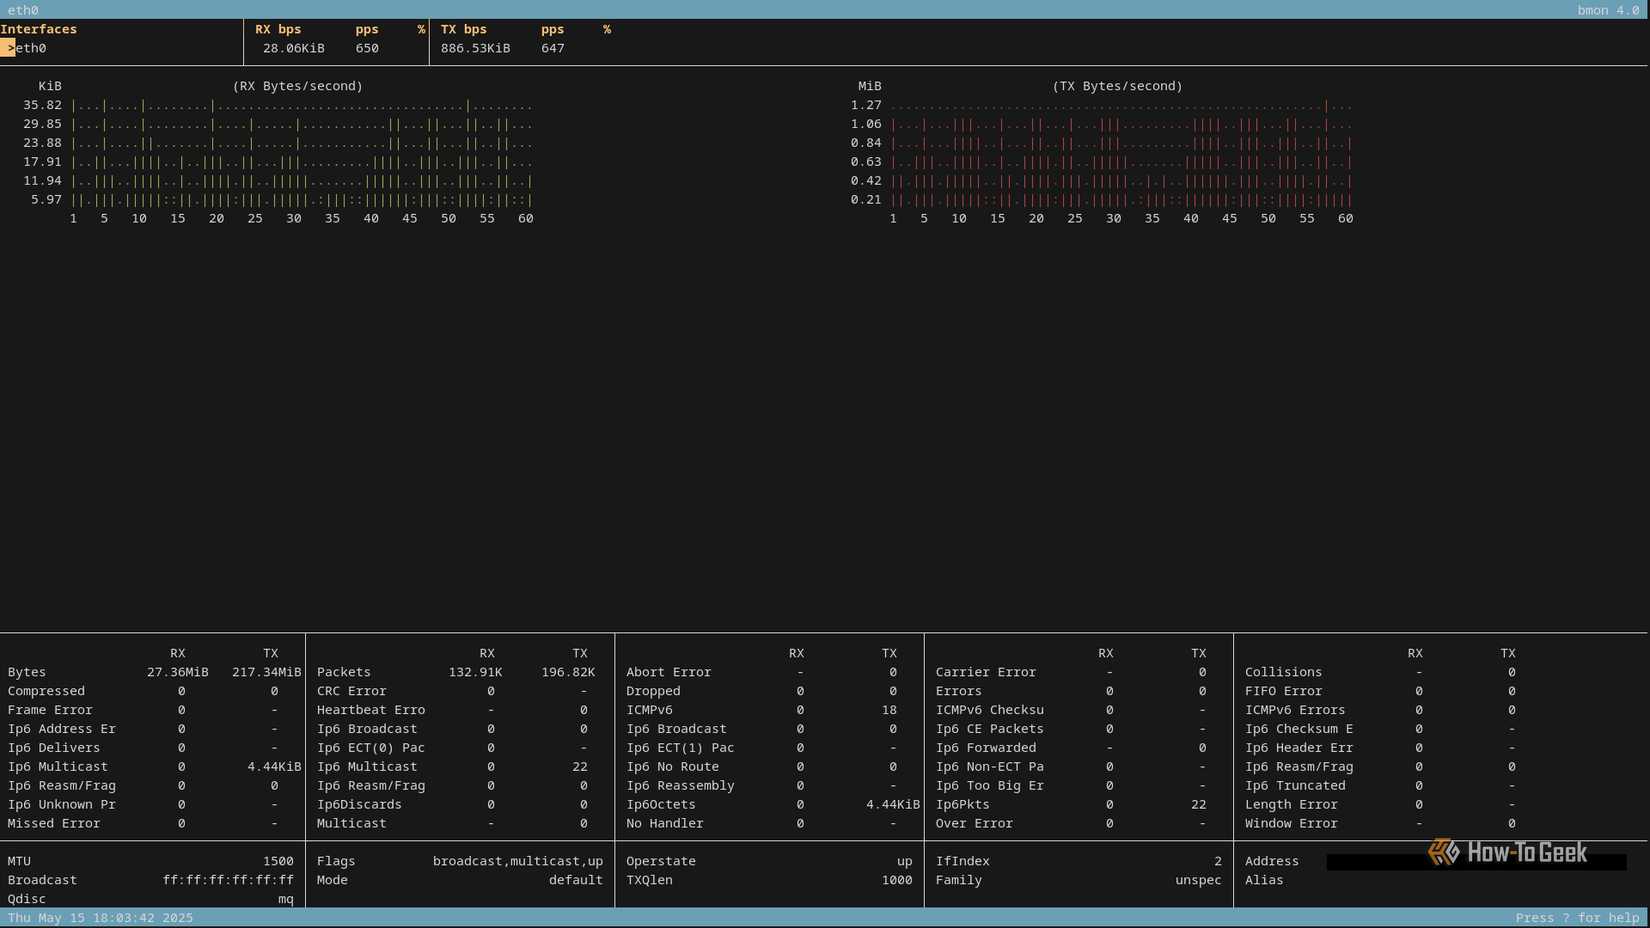Viewport: 1650px width, 928px height.
Task: Click the Interfaces panel header
Action: click(39, 29)
